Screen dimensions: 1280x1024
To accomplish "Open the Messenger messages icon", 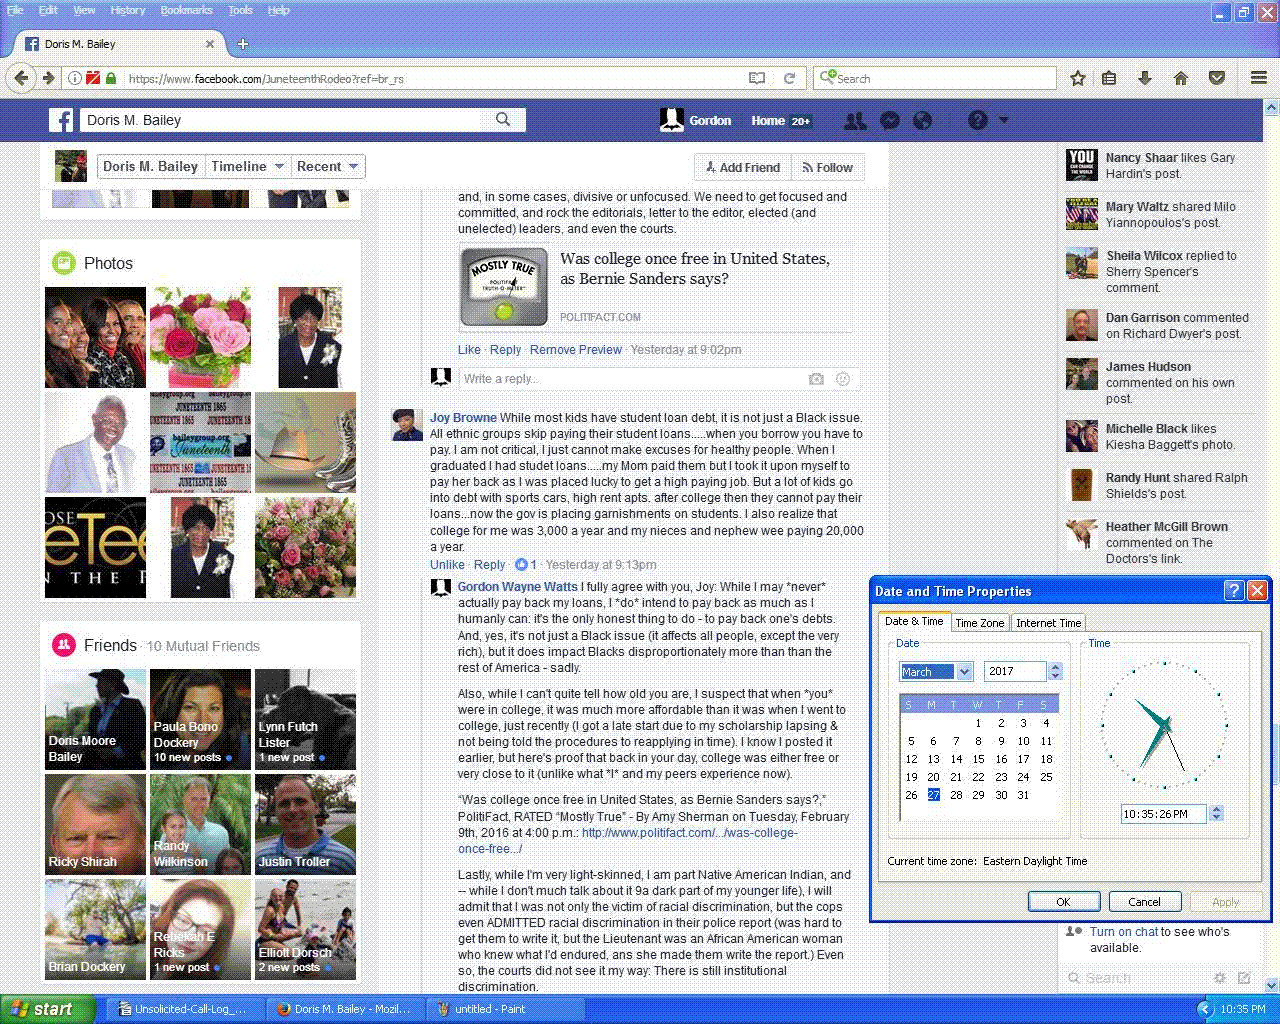I will (x=889, y=121).
